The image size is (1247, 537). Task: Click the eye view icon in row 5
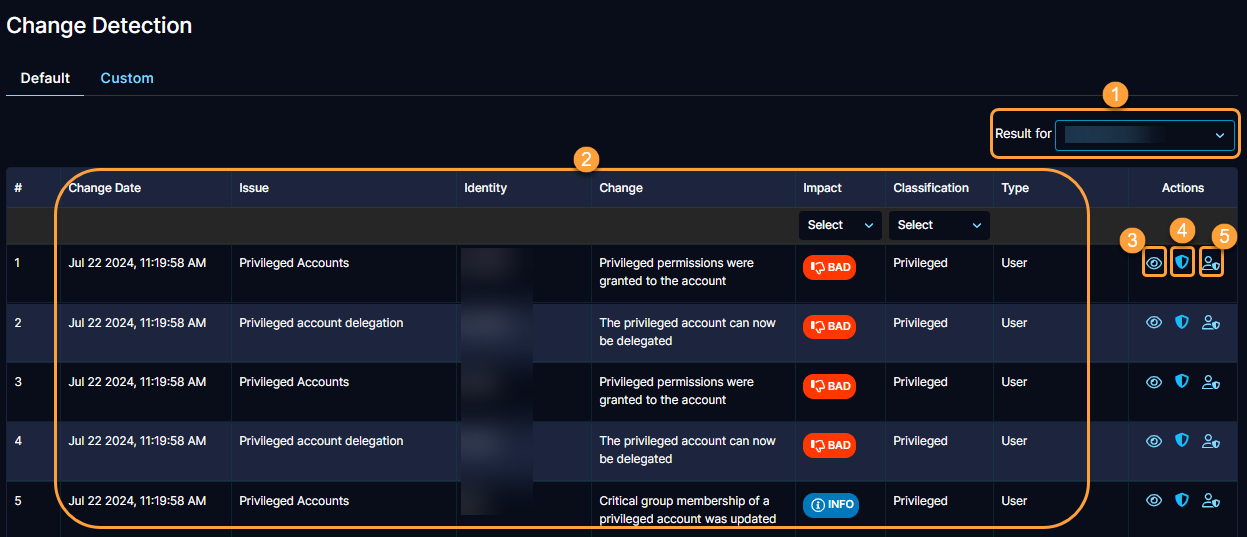click(1154, 501)
